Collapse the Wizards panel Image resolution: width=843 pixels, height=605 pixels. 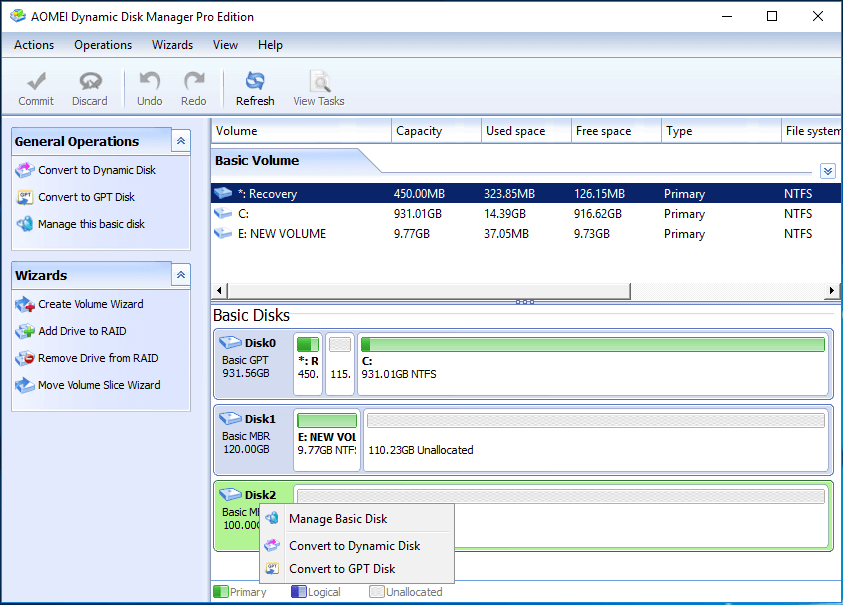click(x=180, y=275)
